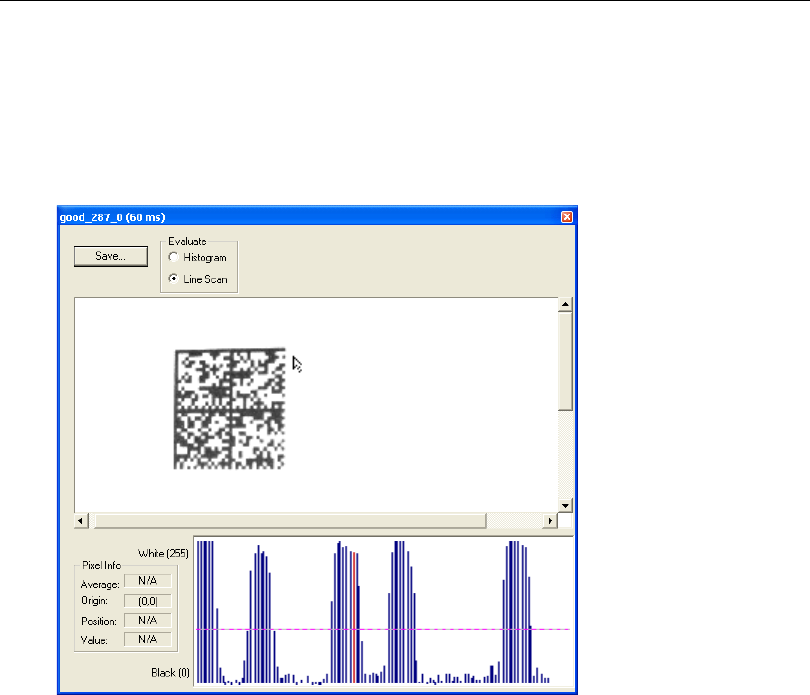Select the Histogram radio option
This screenshot has height=695, width=810.
[174, 258]
